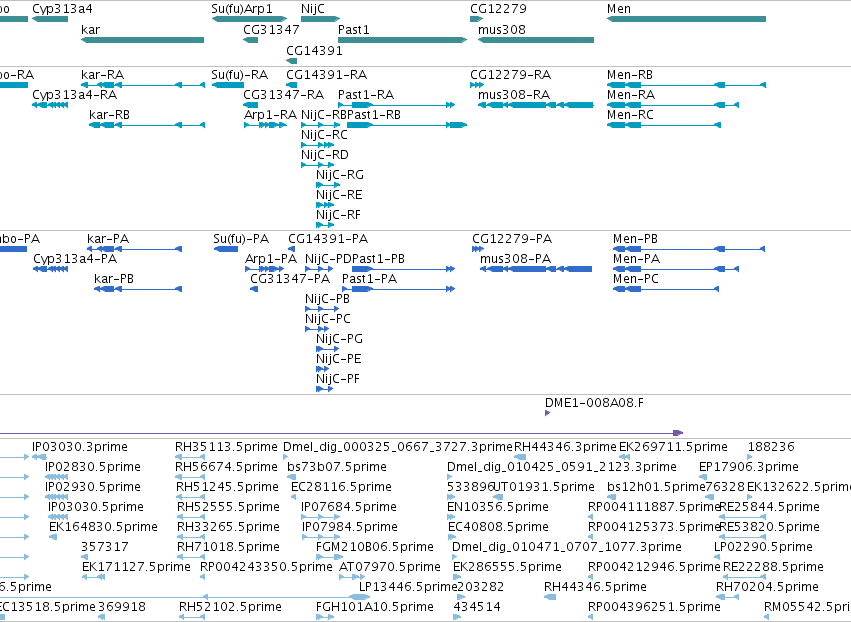Select transcript Men-RC
851x622 pixels.
click(664, 125)
